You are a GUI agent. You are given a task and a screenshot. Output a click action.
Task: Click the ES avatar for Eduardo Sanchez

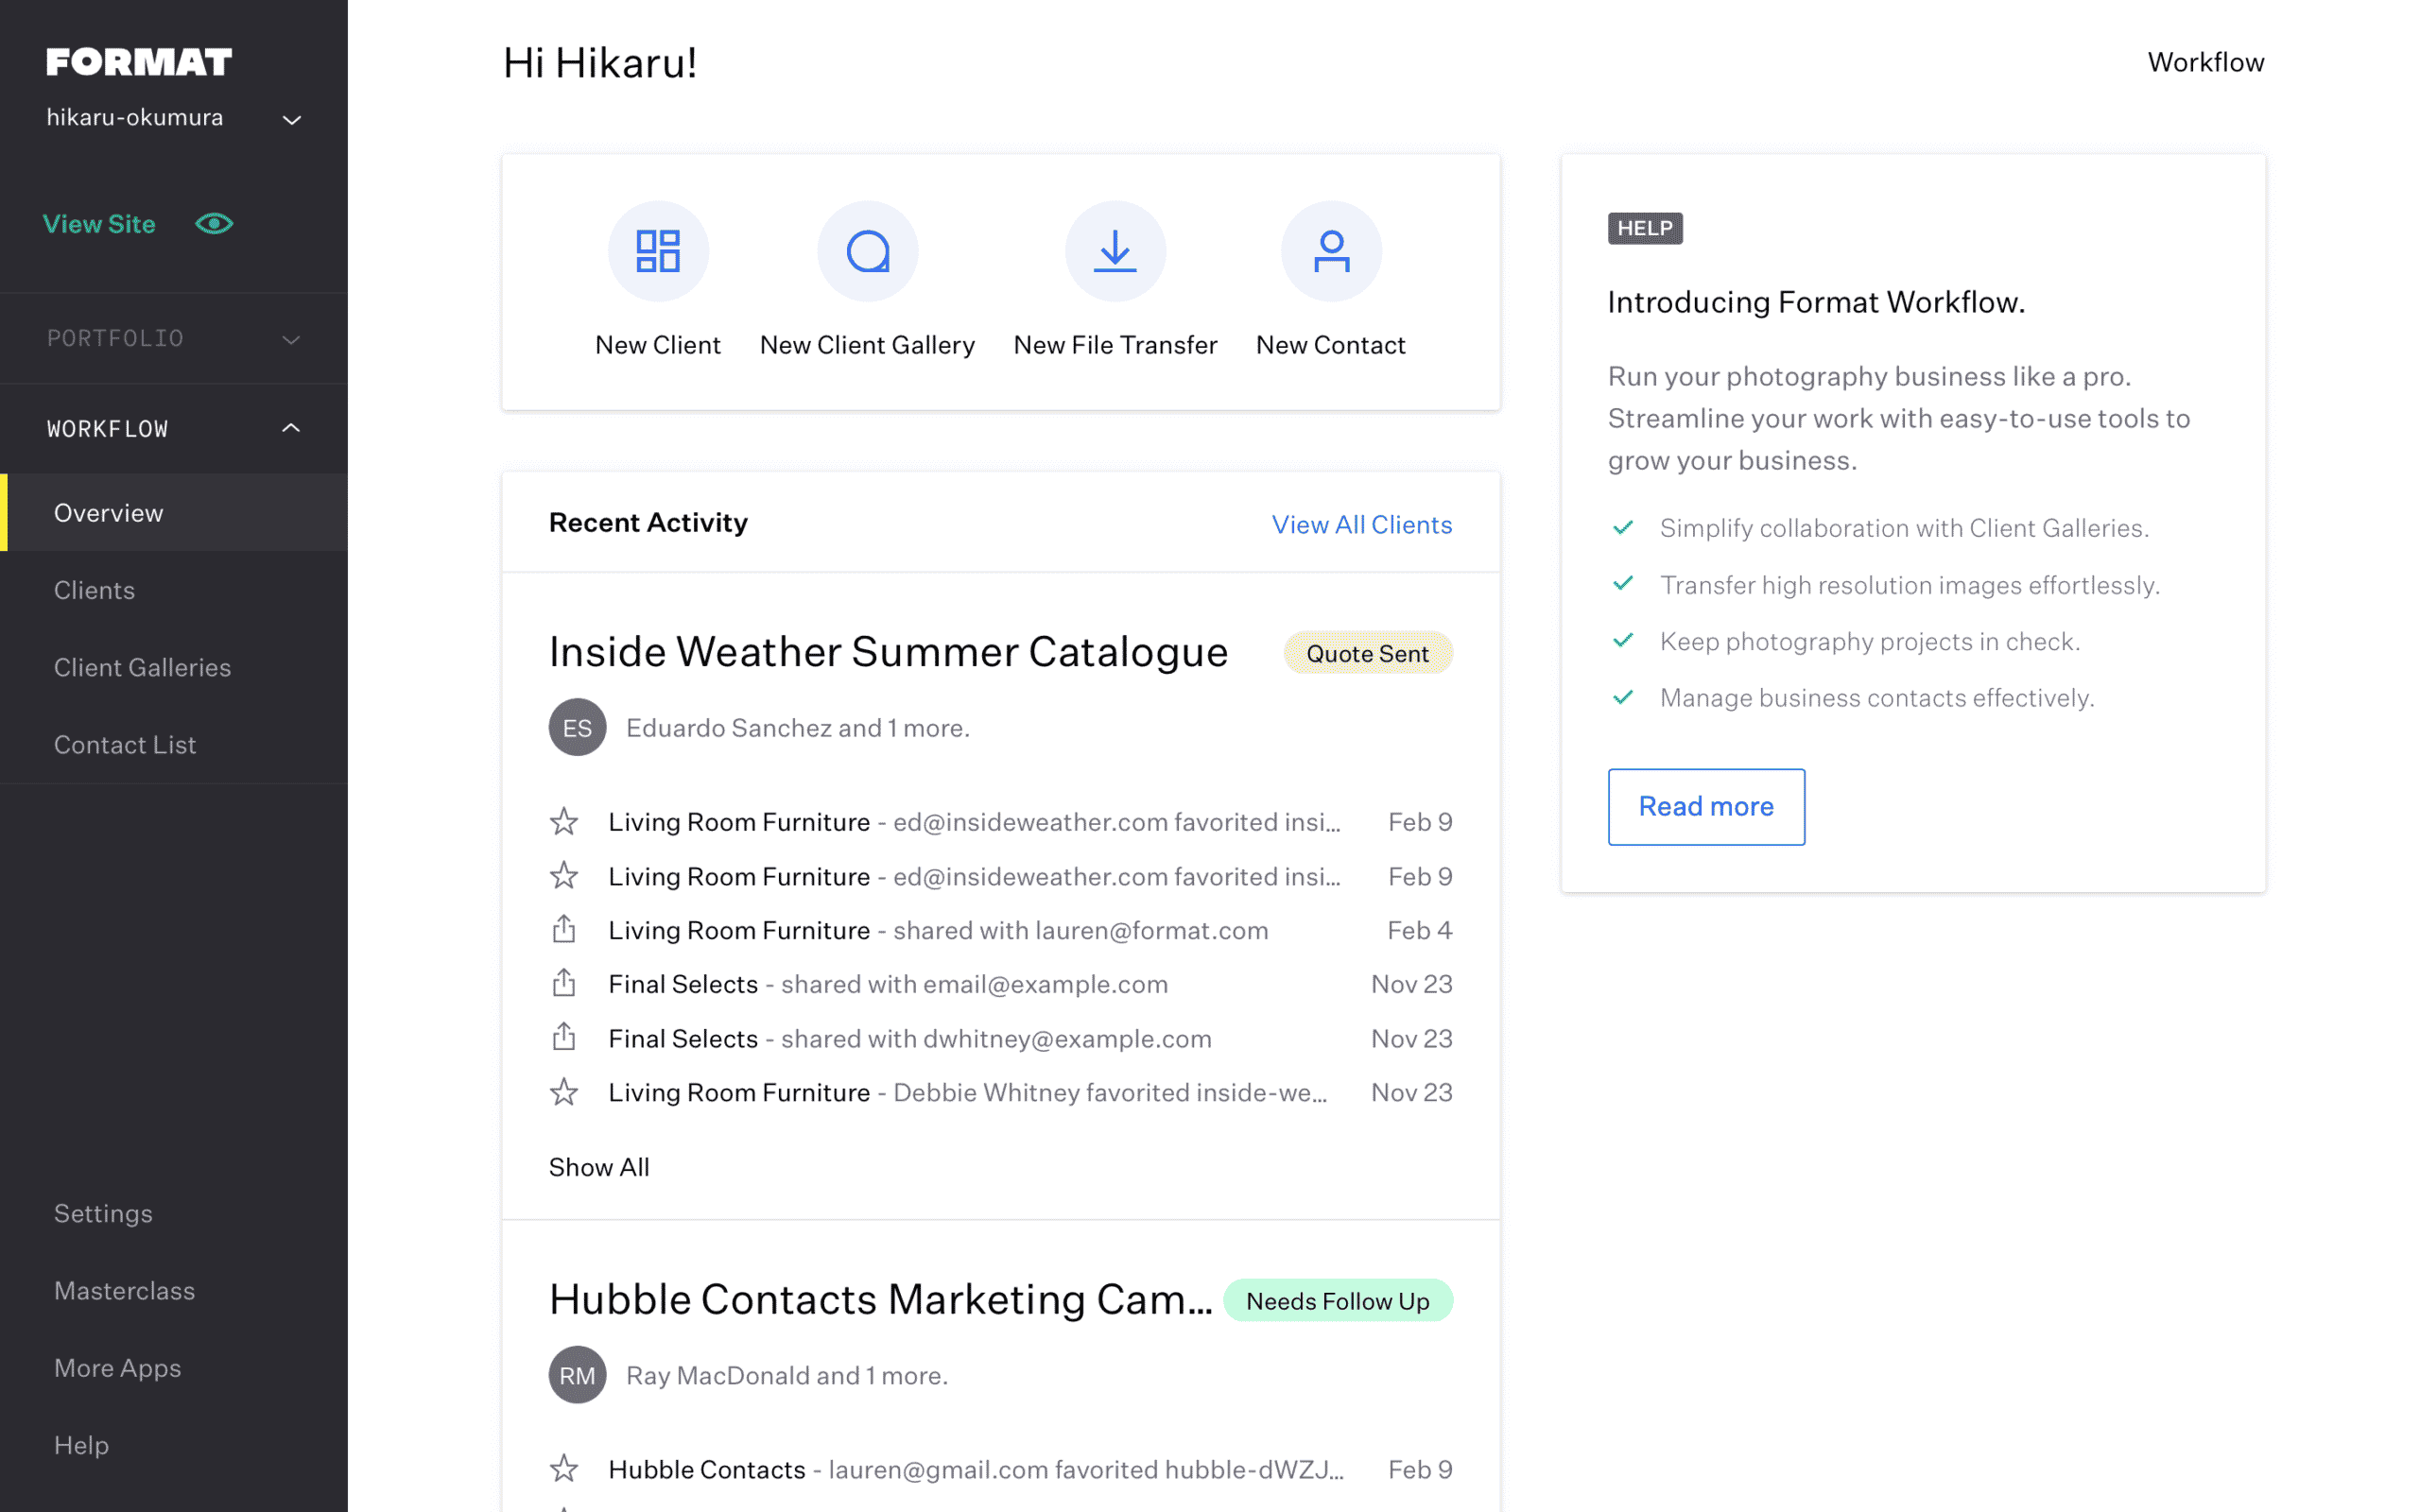[577, 727]
